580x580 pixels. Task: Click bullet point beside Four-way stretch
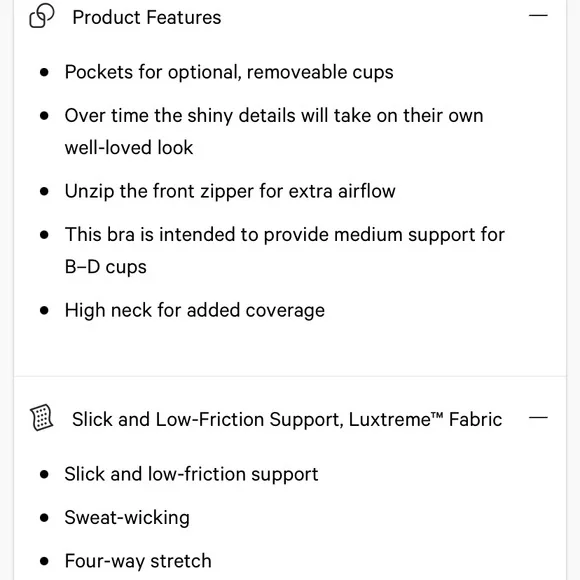point(44,561)
